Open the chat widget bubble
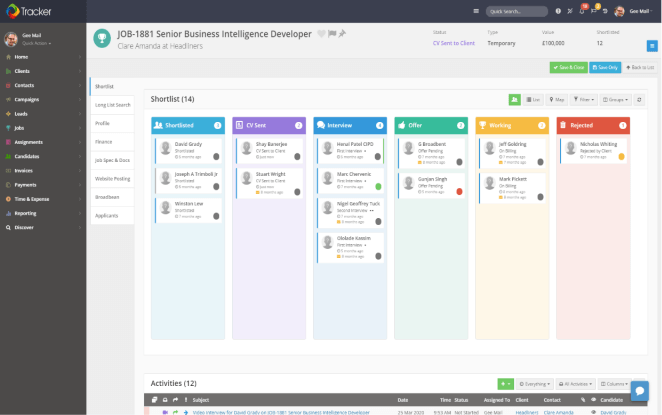The height and width of the screenshot is (415, 662). (x=639, y=390)
